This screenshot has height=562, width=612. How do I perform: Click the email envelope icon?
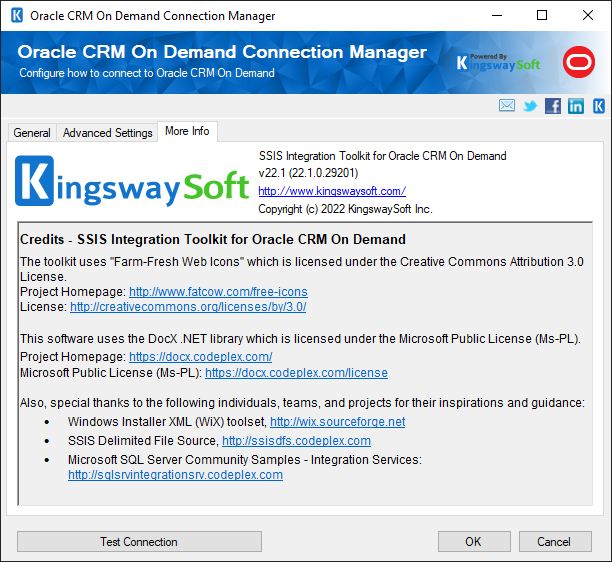point(507,105)
